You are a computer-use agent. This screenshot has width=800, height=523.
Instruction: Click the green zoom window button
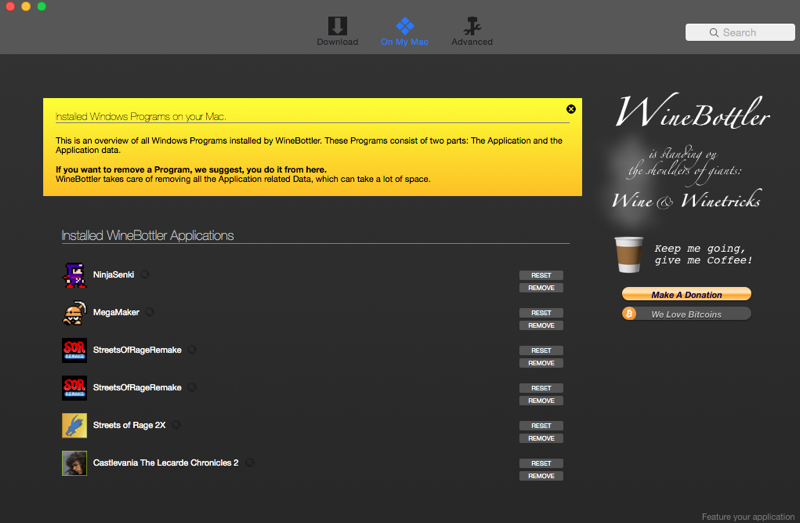[x=42, y=7]
